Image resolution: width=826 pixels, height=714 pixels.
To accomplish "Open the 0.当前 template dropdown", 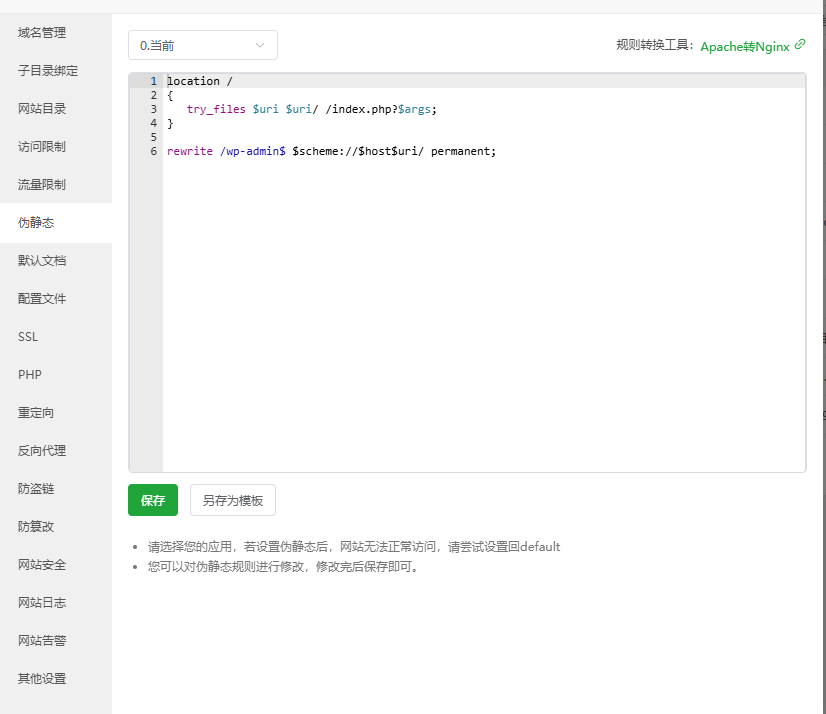I will [x=203, y=45].
